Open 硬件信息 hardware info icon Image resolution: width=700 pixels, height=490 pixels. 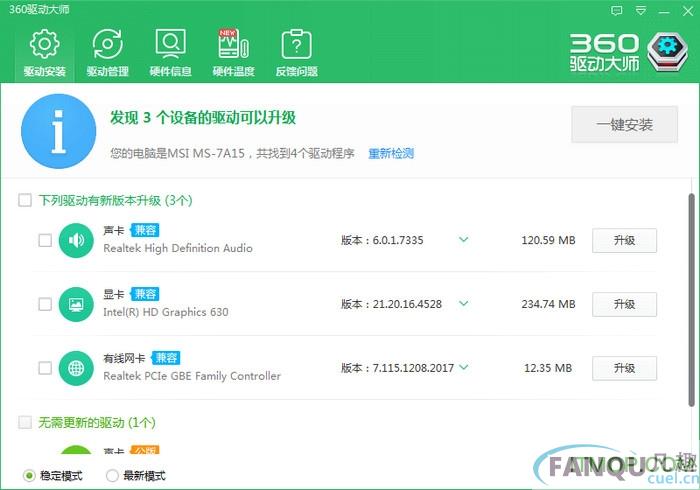click(x=170, y=52)
